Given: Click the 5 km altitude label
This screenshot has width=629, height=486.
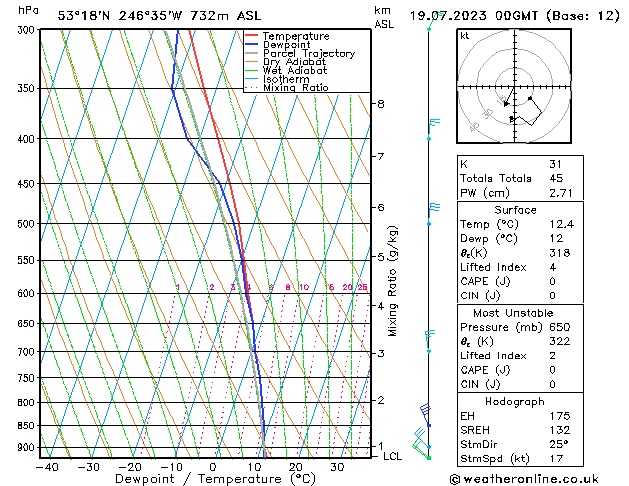Looking at the screenshot, I should (381, 257).
